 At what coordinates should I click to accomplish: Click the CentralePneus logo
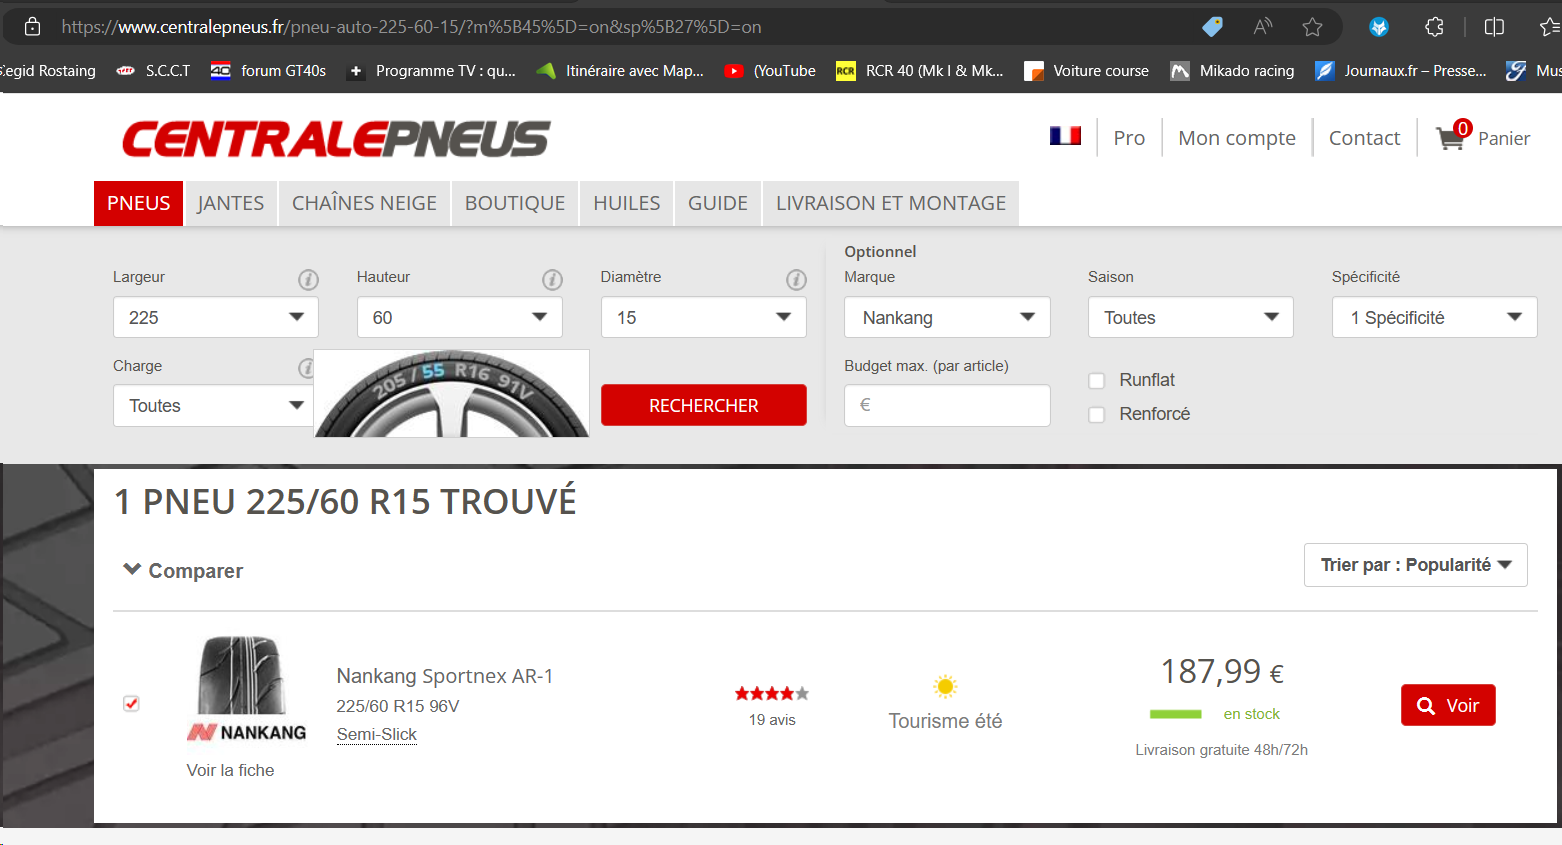click(x=336, y=139)
